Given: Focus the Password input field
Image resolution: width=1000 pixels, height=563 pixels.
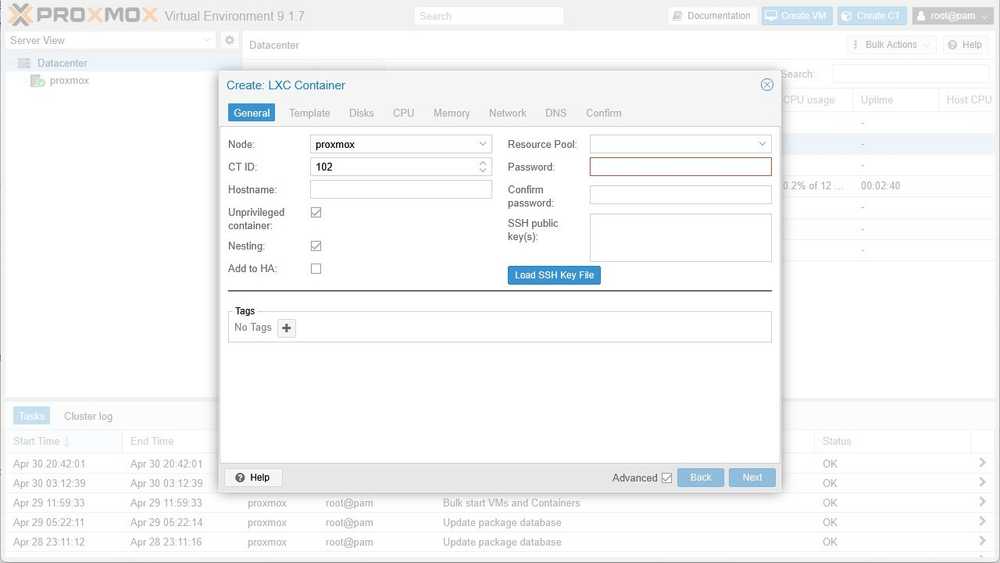Looking at the screenshot, I should [x=680, y=167].
